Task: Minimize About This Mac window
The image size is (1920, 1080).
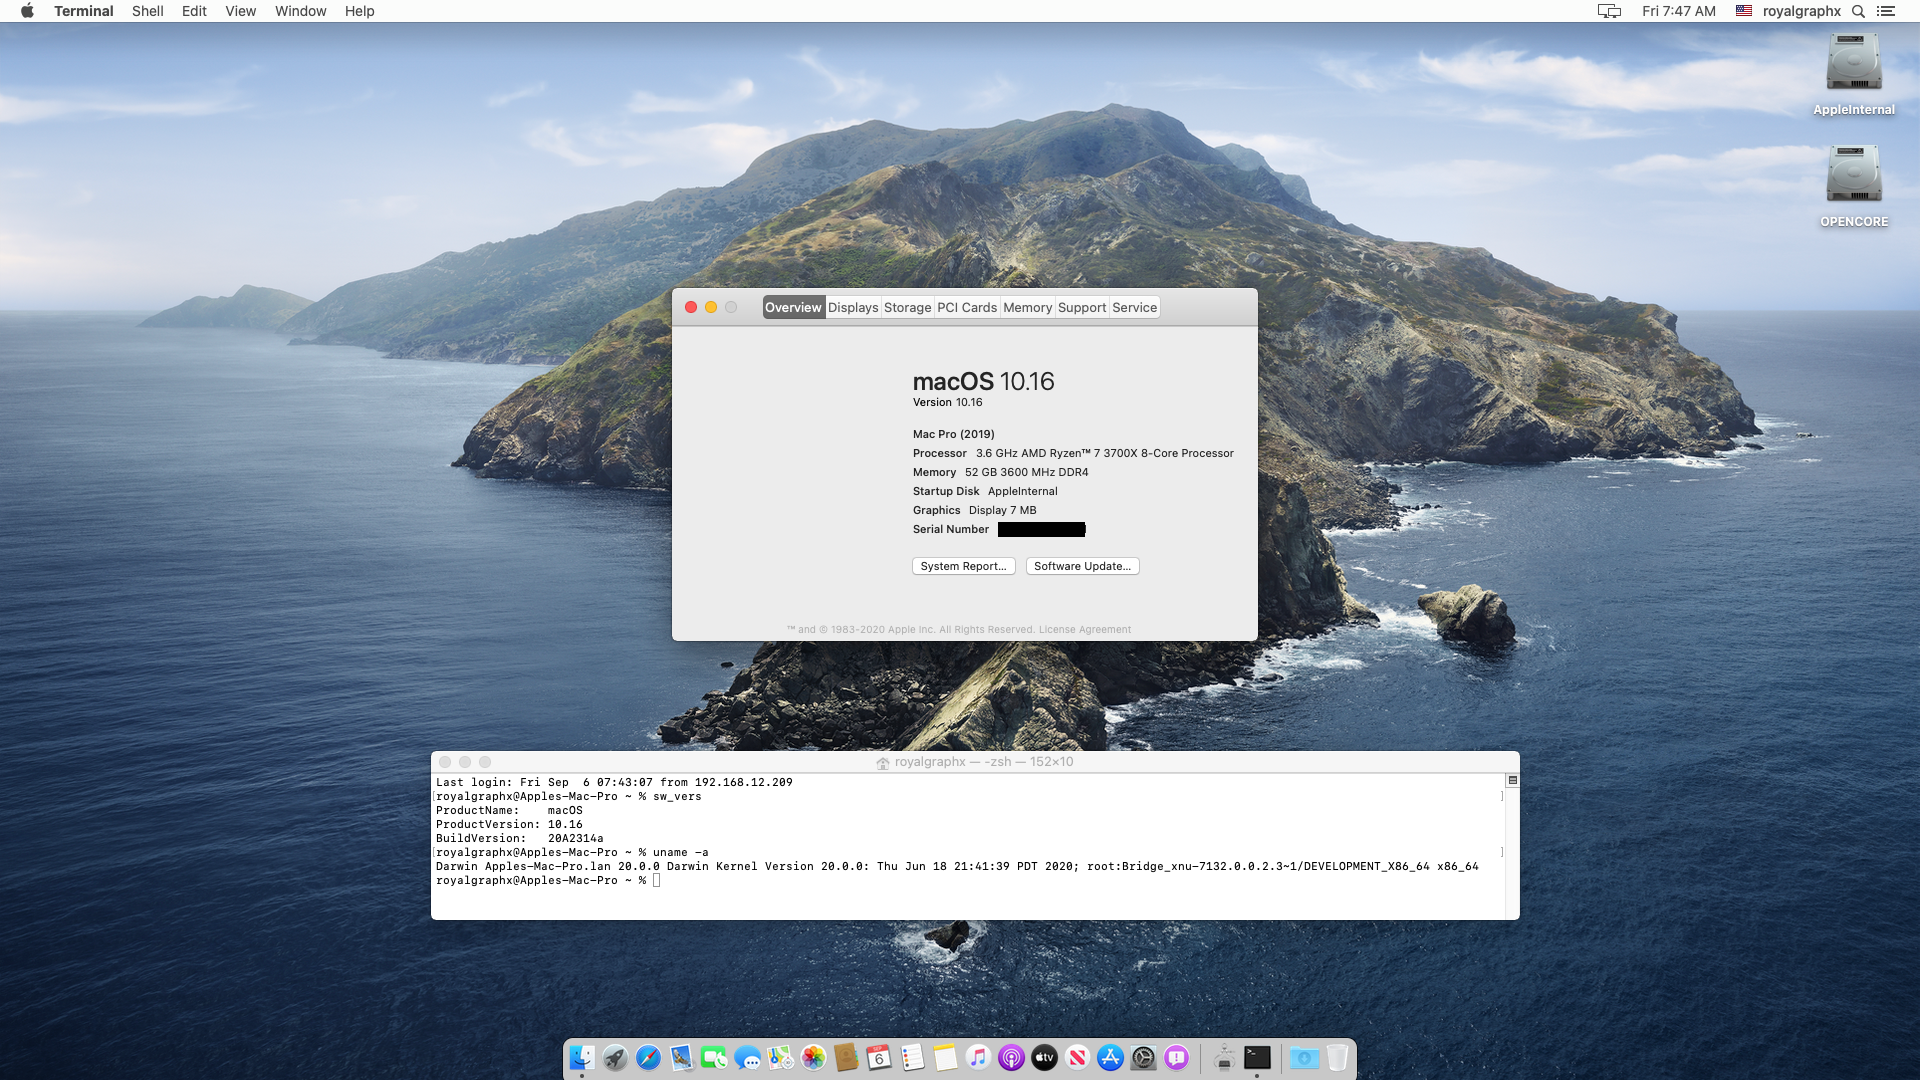Action: point(711,307)
